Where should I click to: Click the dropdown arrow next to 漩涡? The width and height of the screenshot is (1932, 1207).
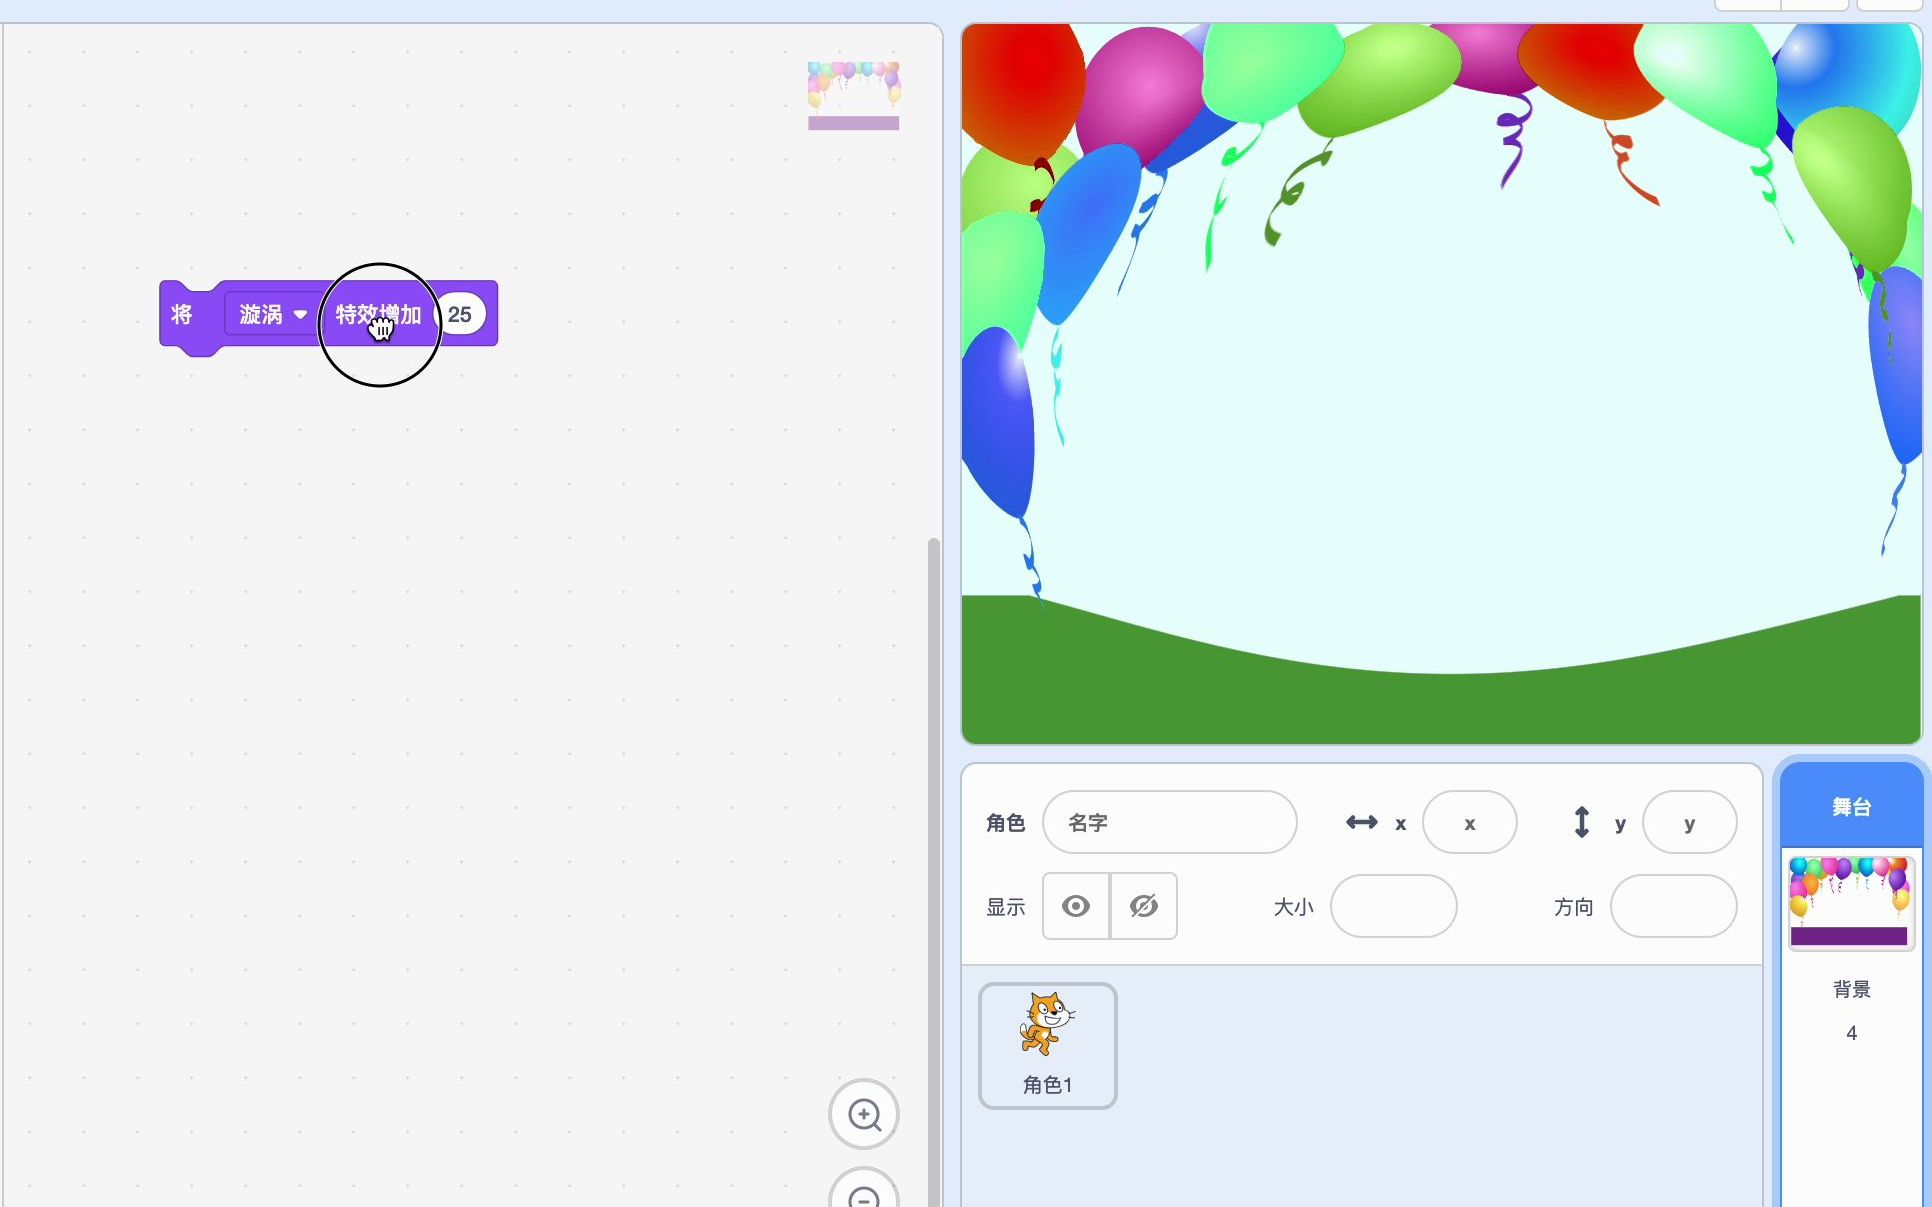pyautogui.click(x=301, y=314)
